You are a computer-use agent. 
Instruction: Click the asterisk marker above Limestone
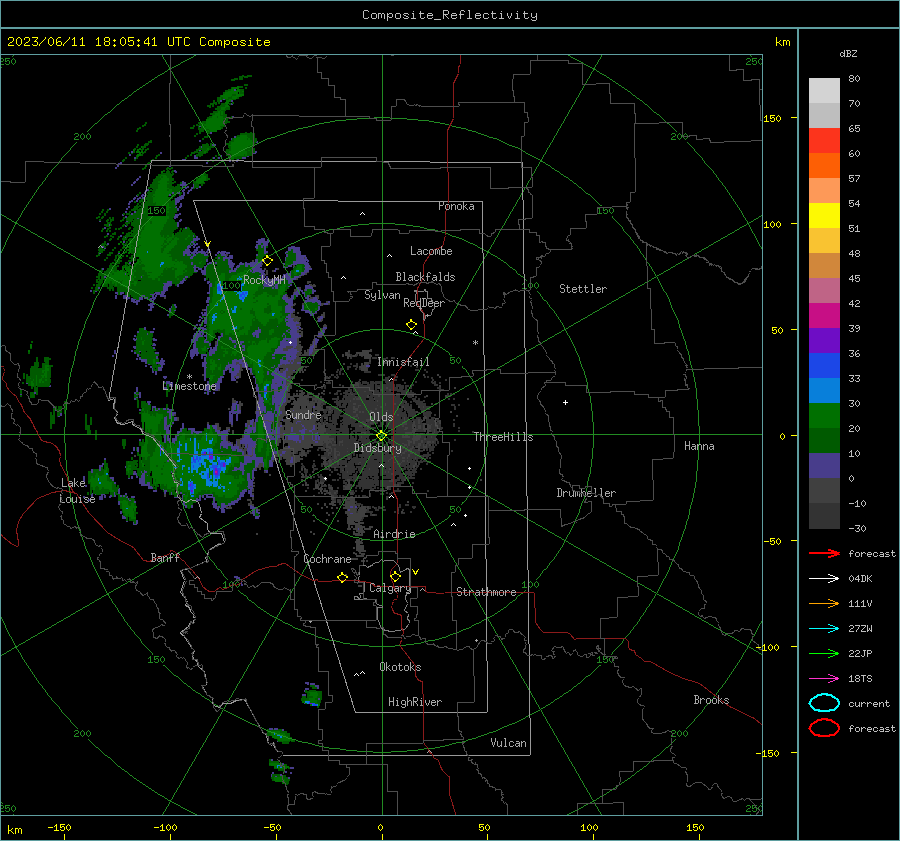[x=189, y=377]
